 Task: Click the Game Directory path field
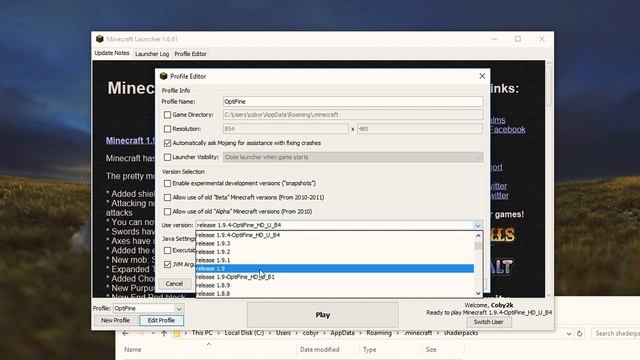coord(353,115)
